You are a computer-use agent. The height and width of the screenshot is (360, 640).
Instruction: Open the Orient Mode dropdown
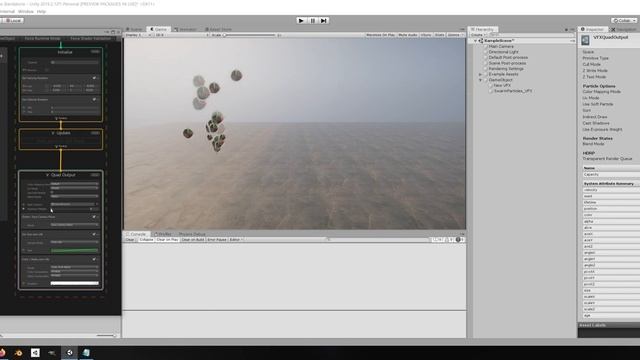74,225
